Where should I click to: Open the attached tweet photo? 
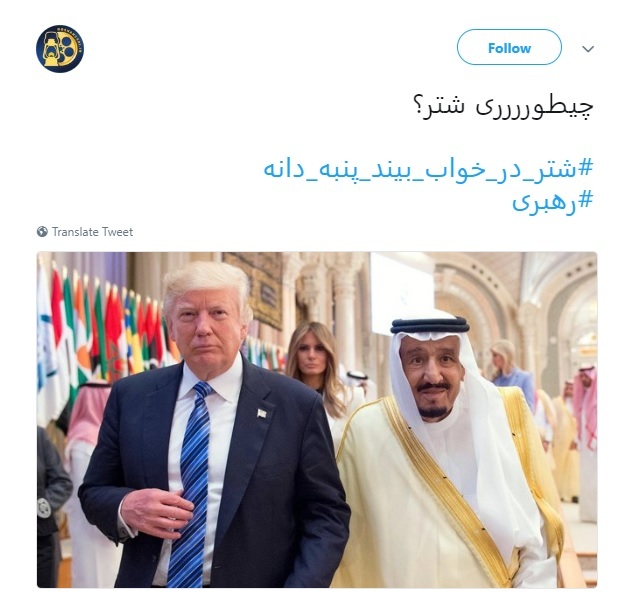(317, 420)
